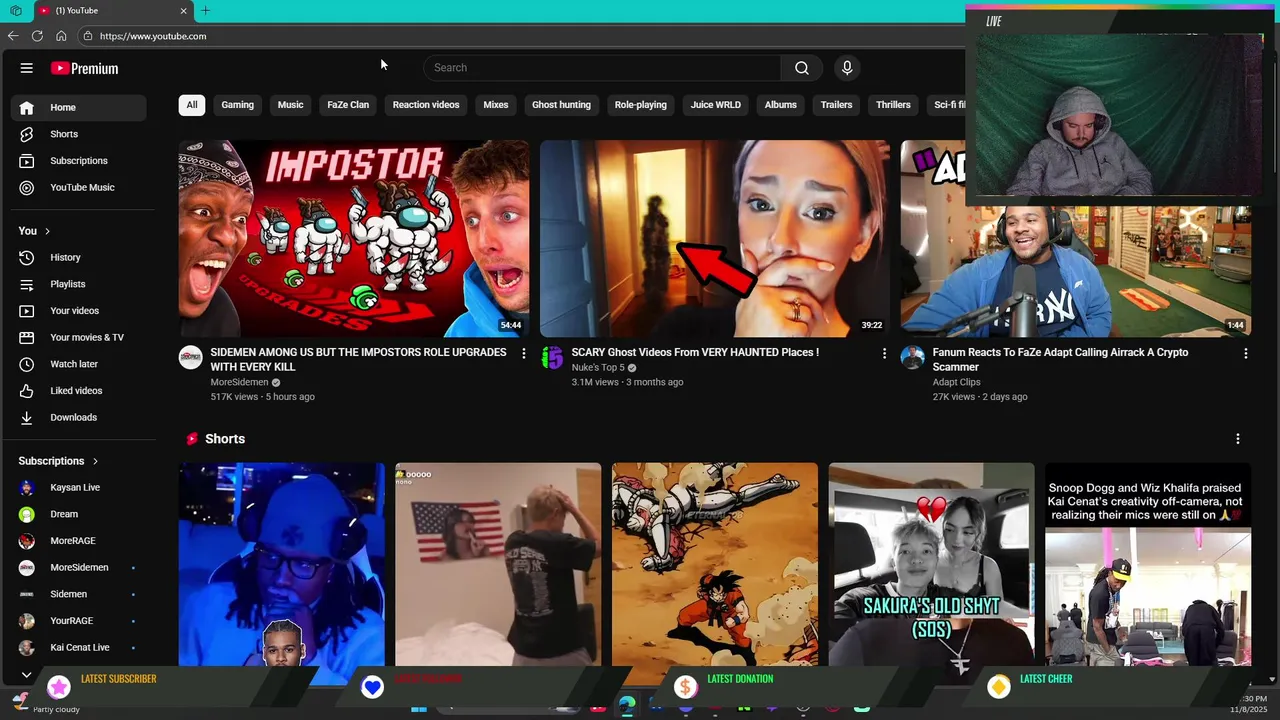Select the All filter chip
The width and height of the screenshot is (1280, 720).
click(192, 105)
